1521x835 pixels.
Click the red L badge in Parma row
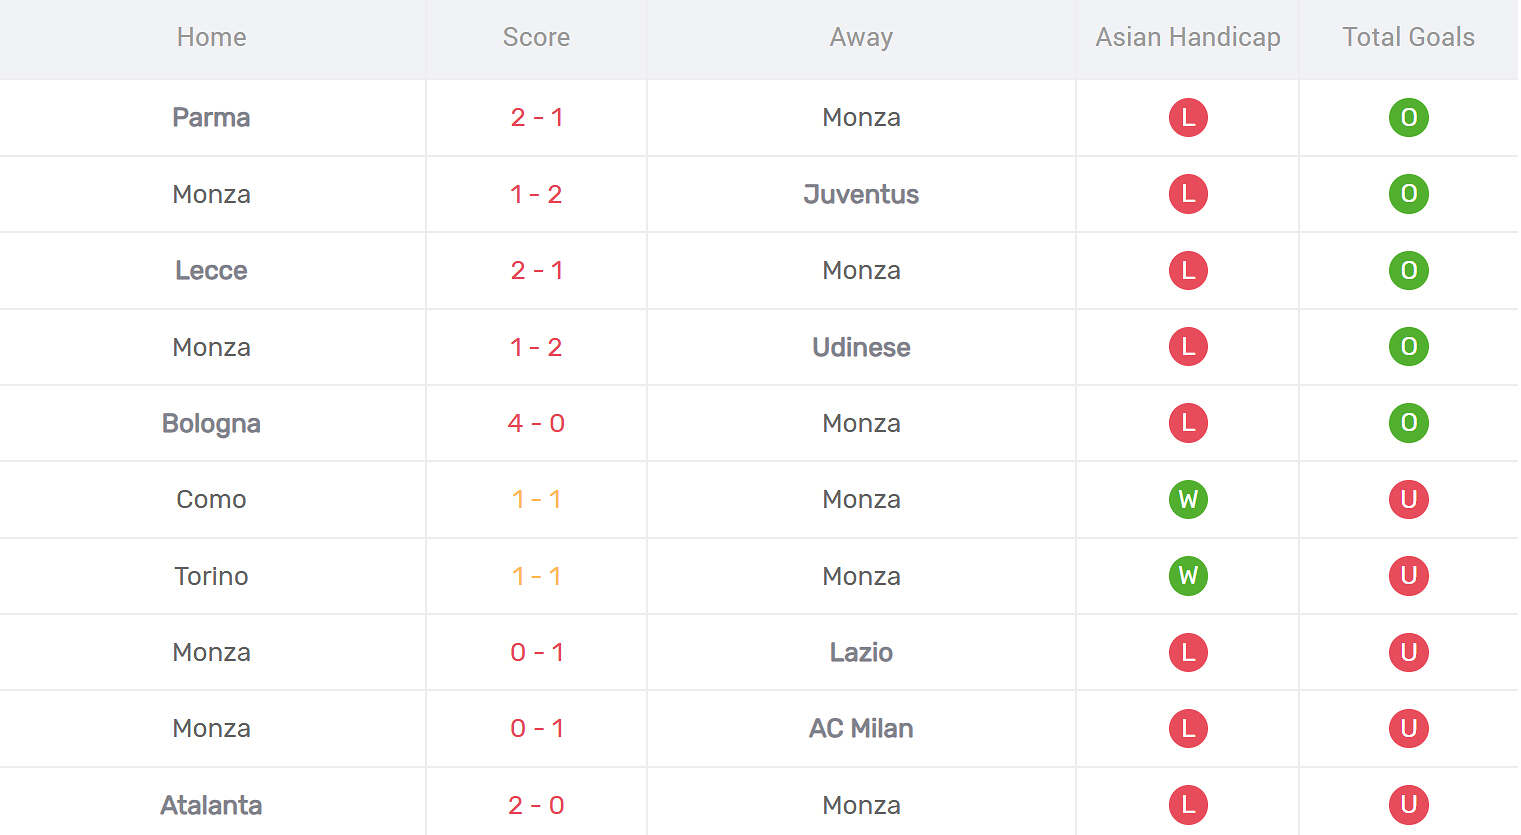click(1188, 117)
